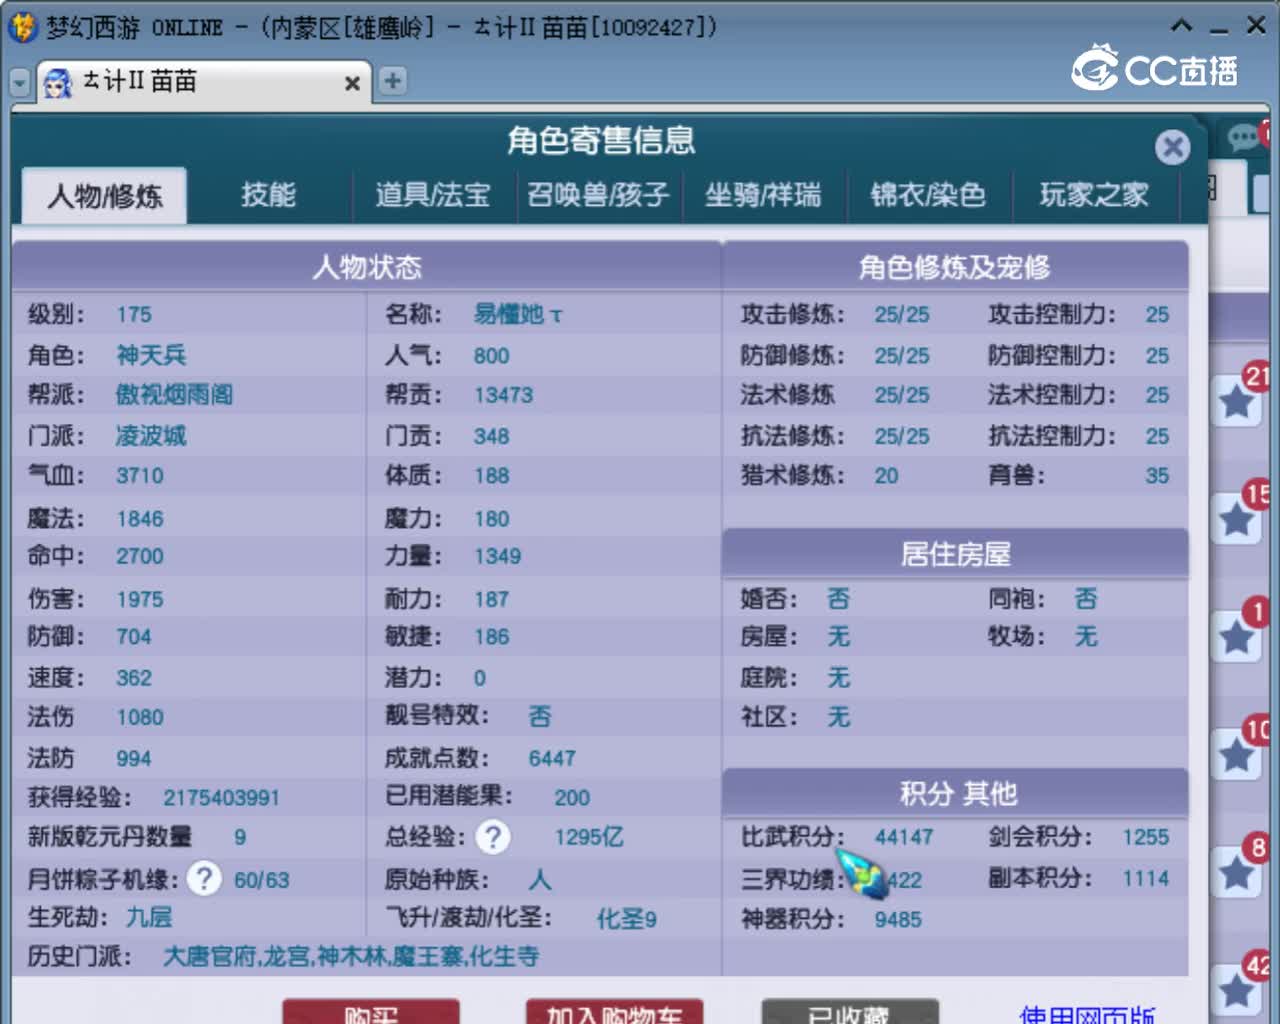Click the 门派 value 凌波城
Viewport: 1280px width, 1024px height.
tap(151, 436)
